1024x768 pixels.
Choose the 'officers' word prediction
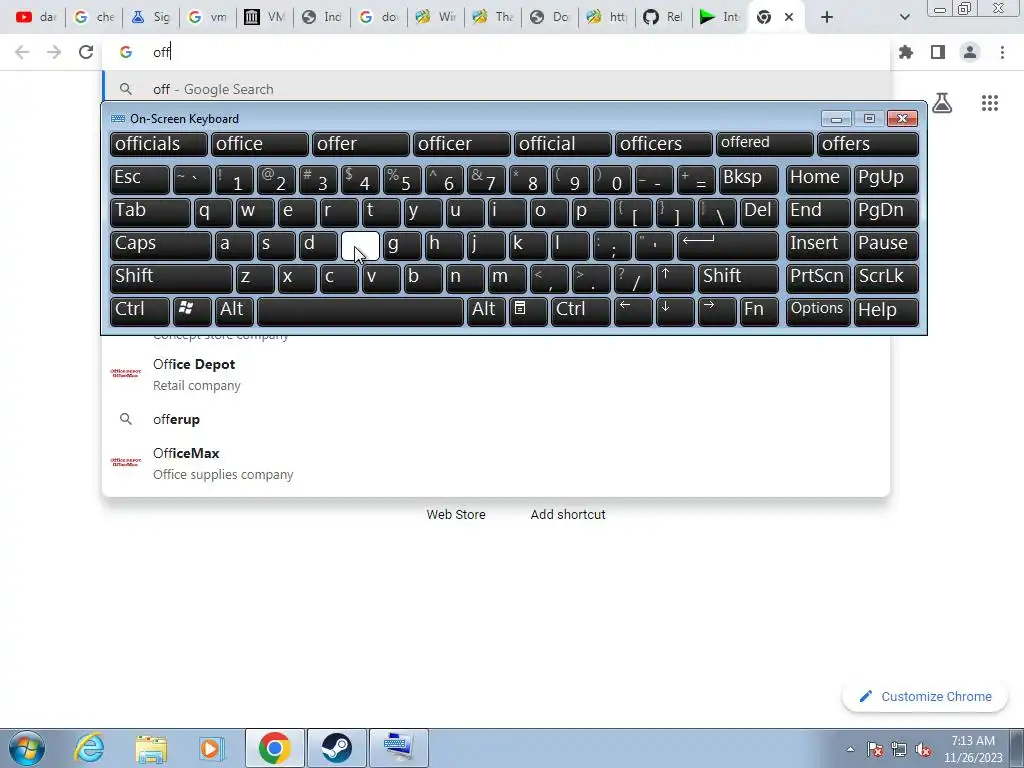click(664, 144)
